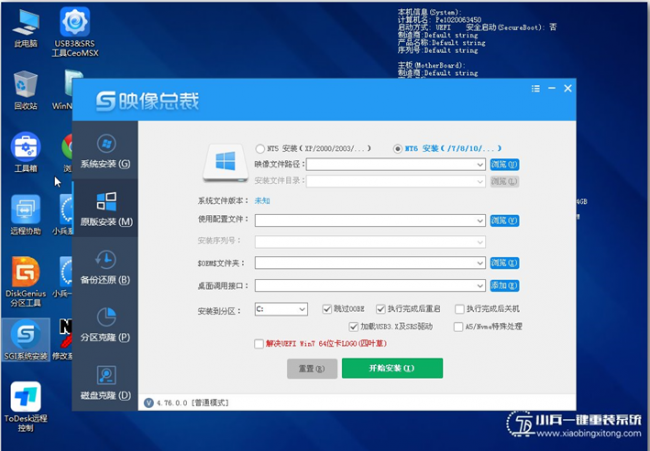This screenshot has width=650, height=451.
Task: Click 浏览 button for $OEM$文件夹
Action: pyautogui.click(x=504, y=263)
